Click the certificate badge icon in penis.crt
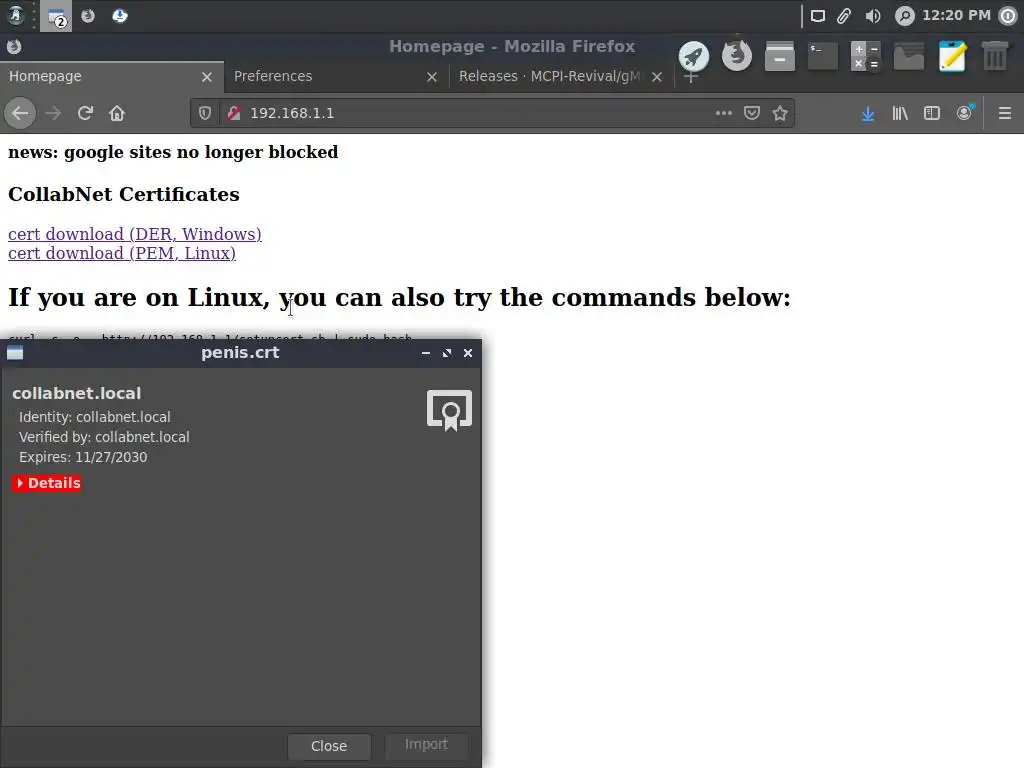 449,410
